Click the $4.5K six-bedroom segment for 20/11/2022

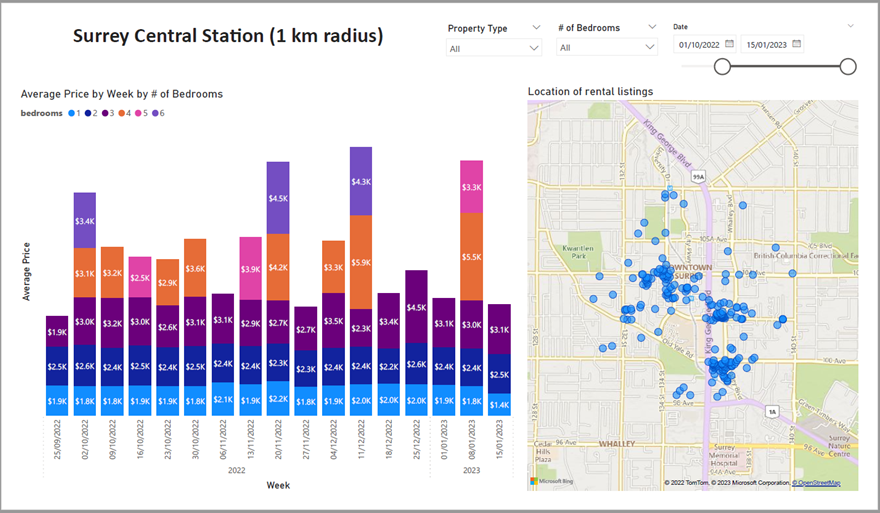278,198
